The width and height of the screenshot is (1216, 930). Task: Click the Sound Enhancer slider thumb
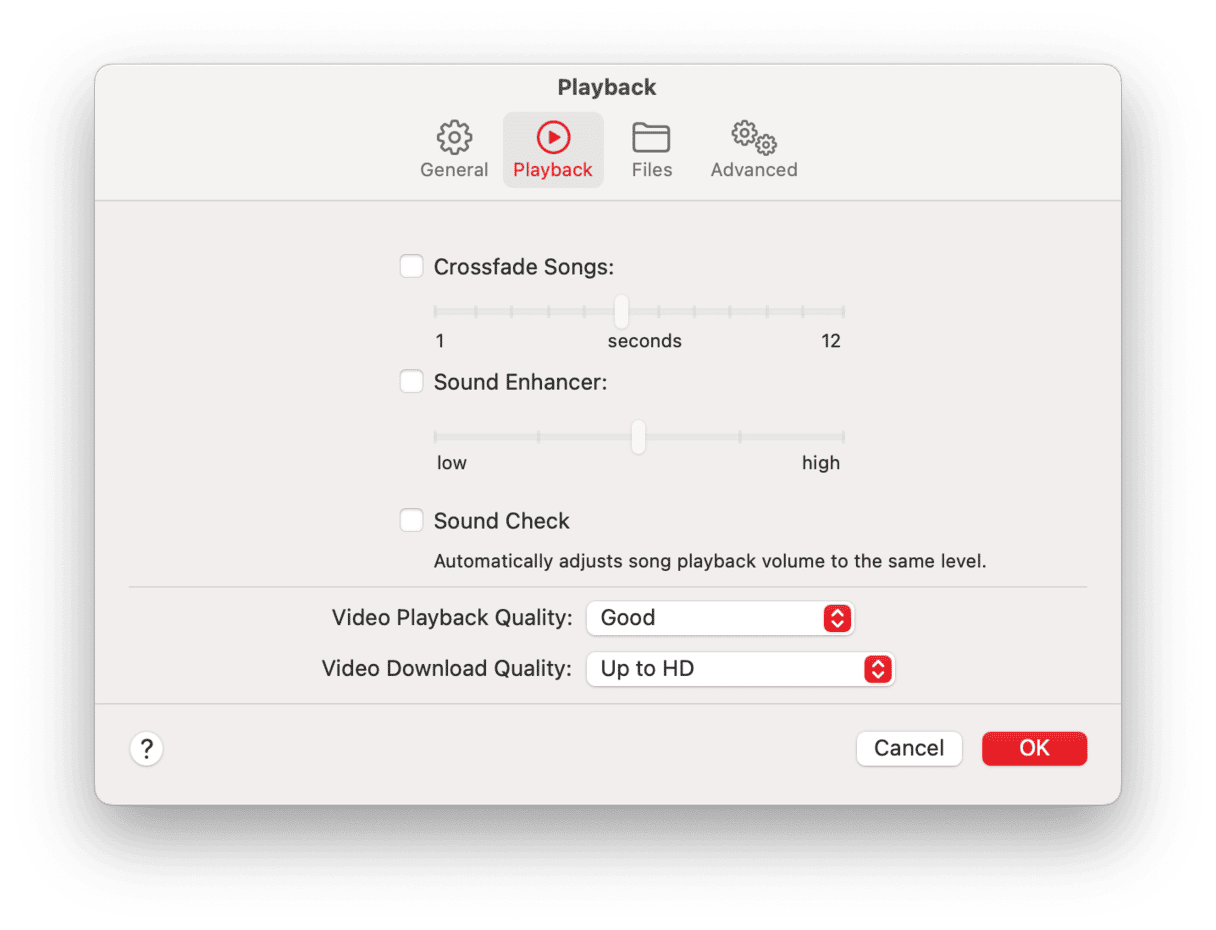coord(638,436)
